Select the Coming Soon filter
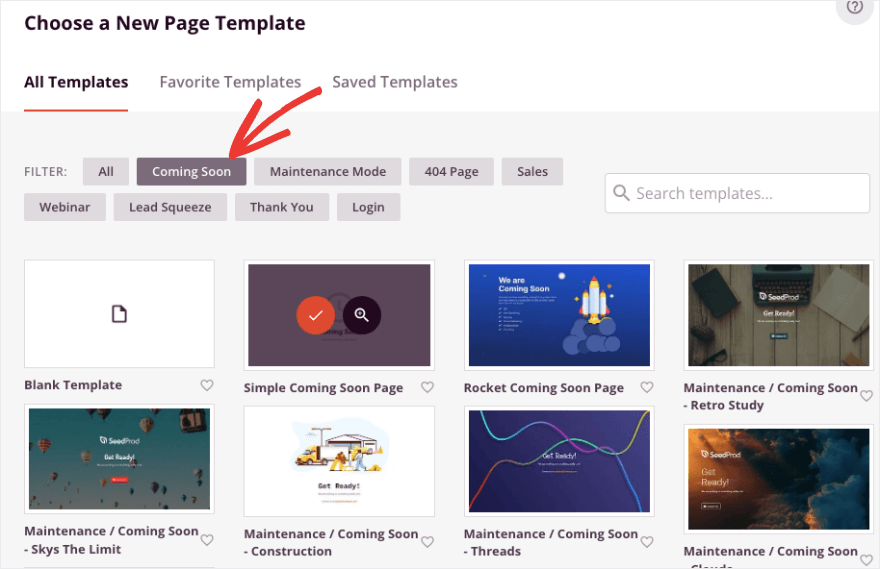This screenshot has width=880, height=569. click(x=191, y=172)
